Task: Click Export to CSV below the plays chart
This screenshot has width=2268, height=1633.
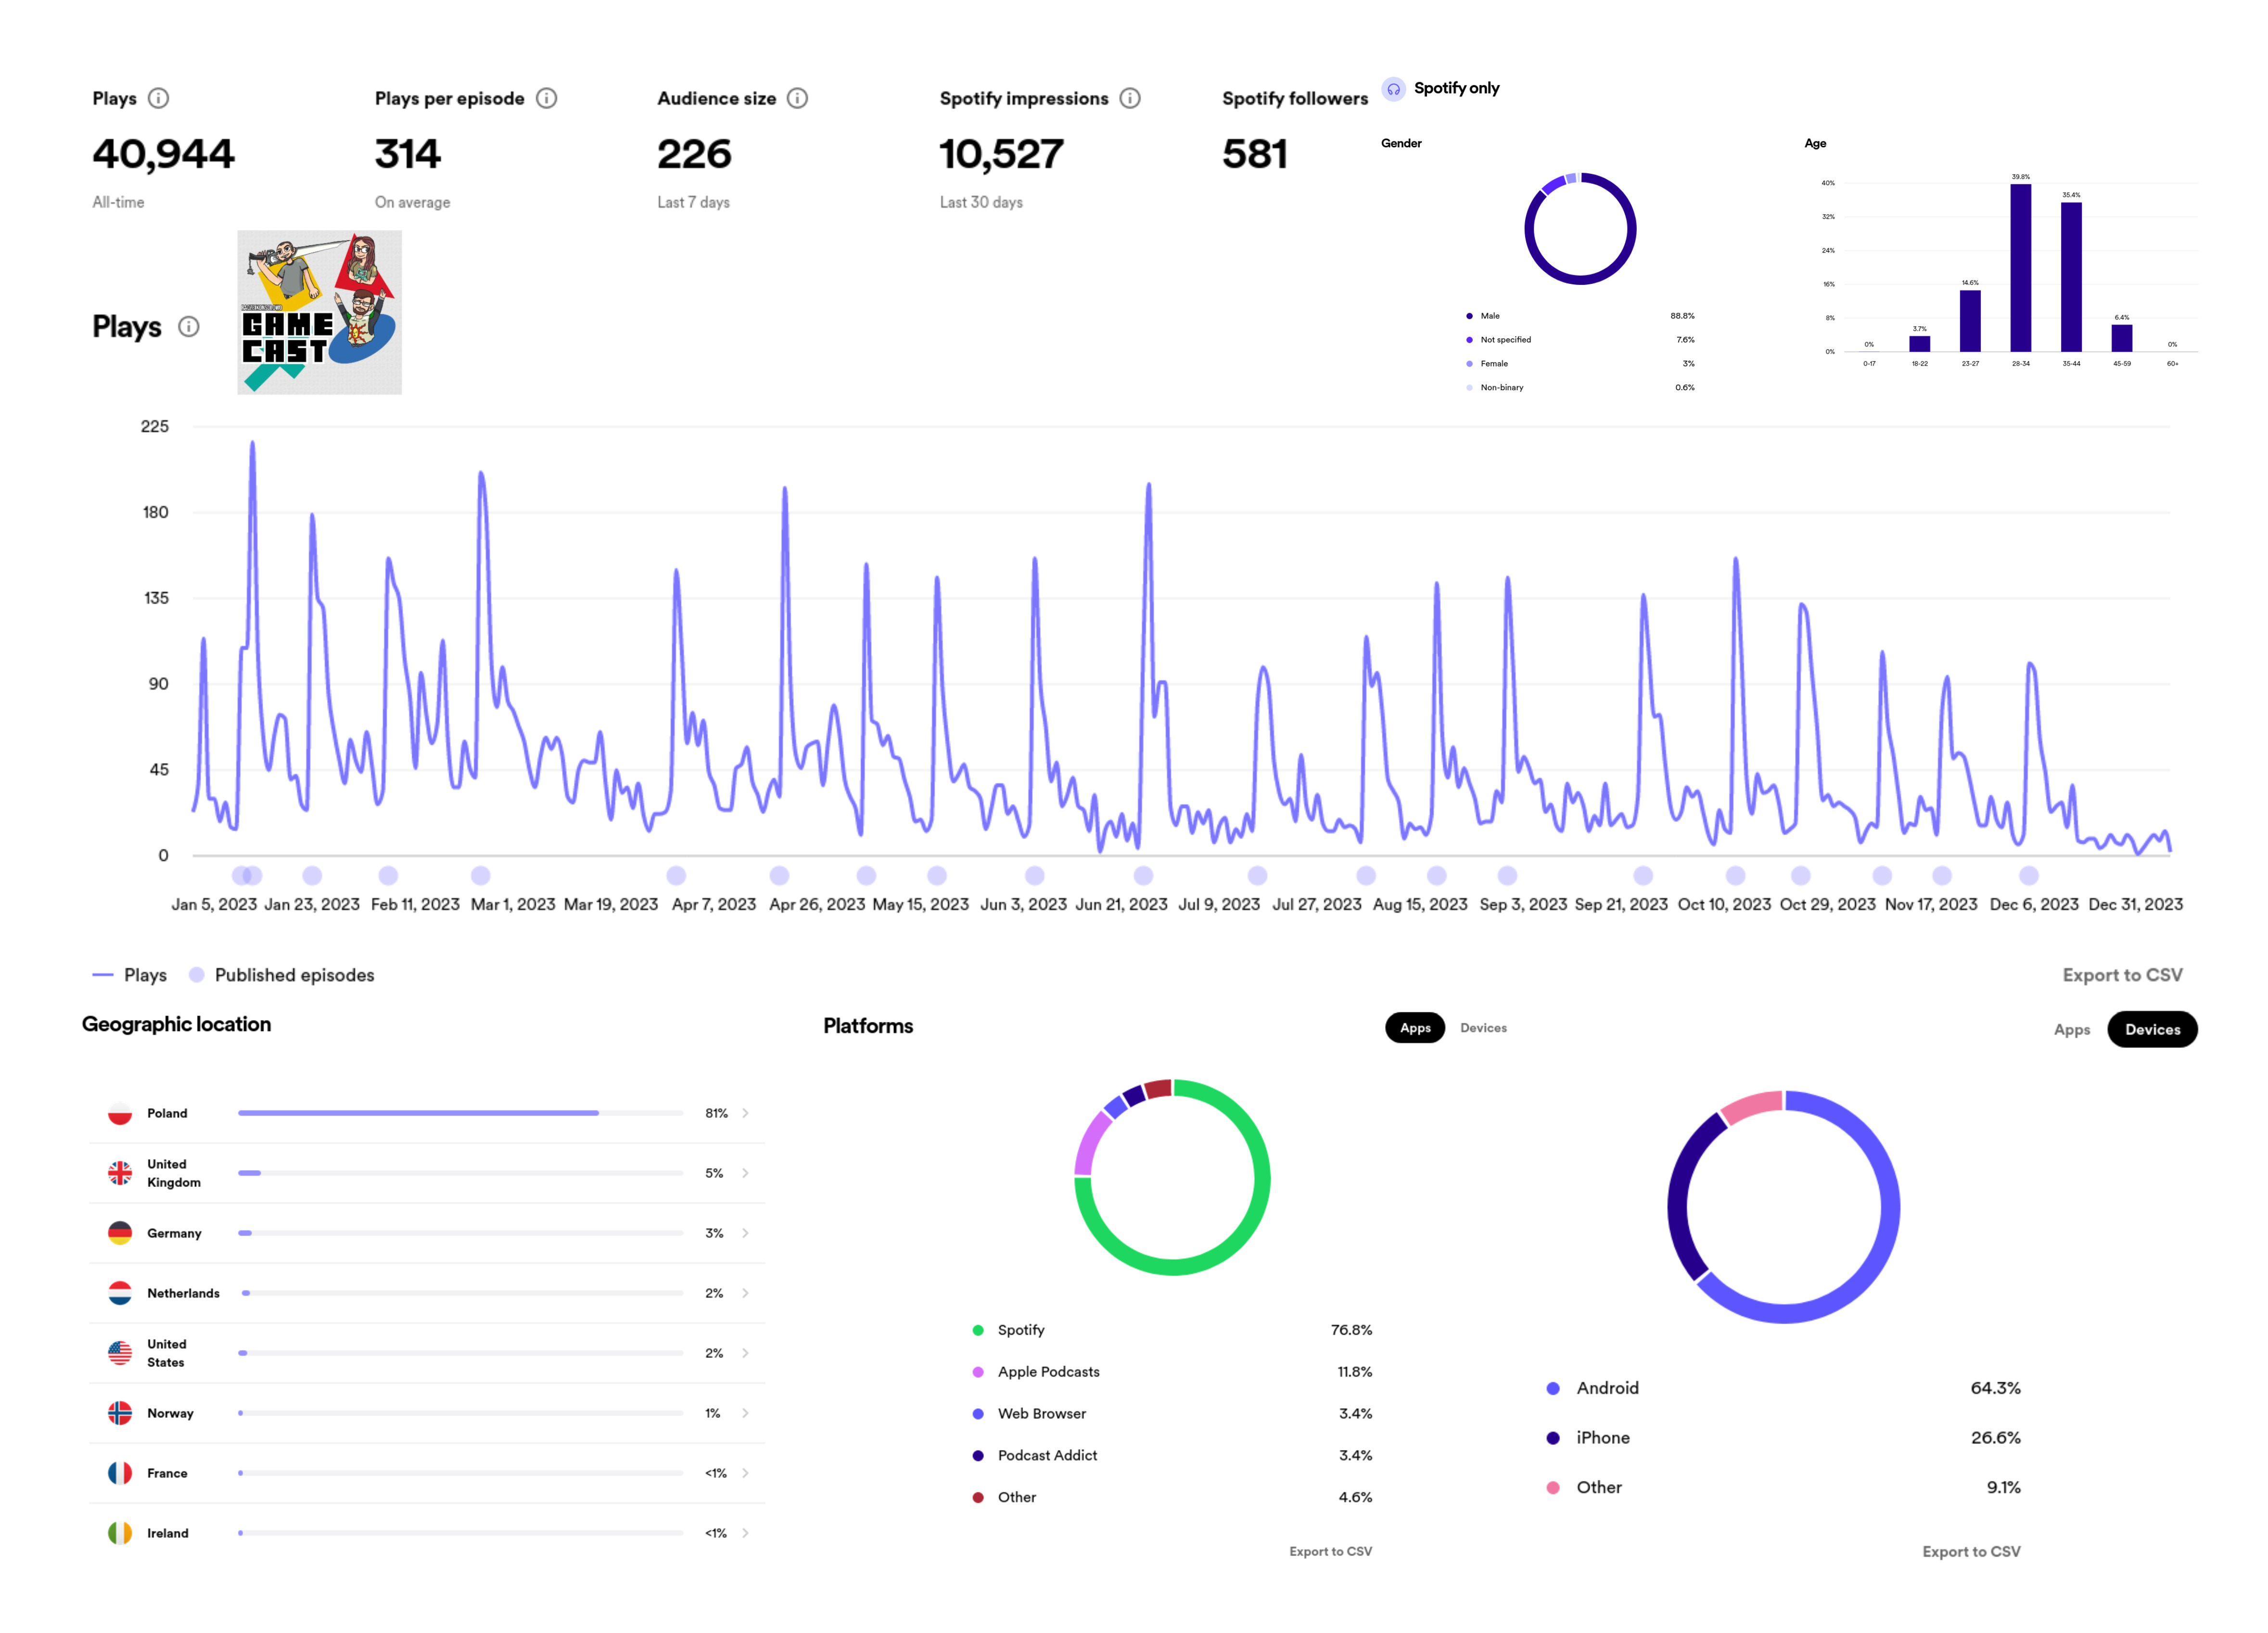Action: click(x=2122, y=975)
